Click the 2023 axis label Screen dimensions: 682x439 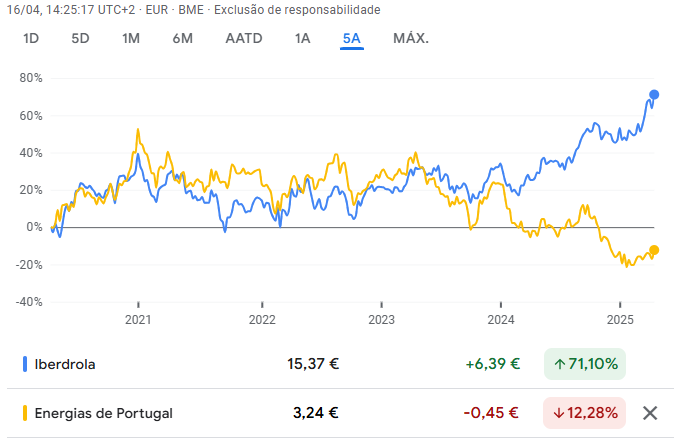tap(381, 320)
